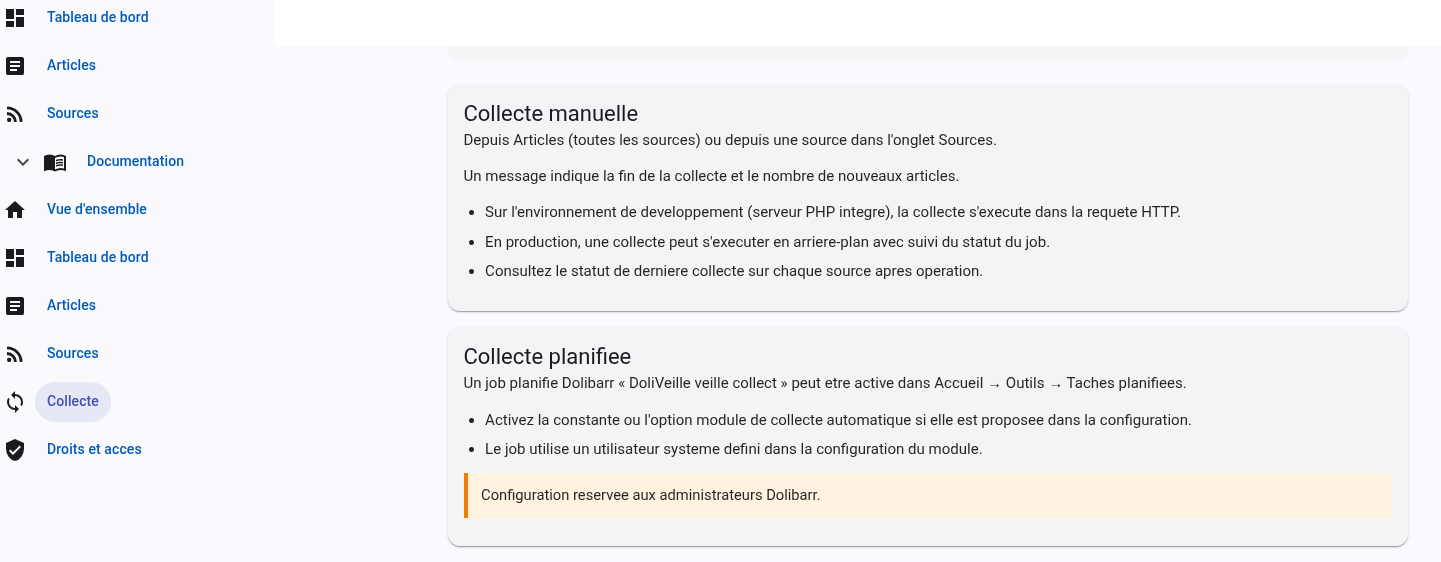1441x562 pixels.
Task: Open the top Articles sidebar link
Action: [71, 65]
